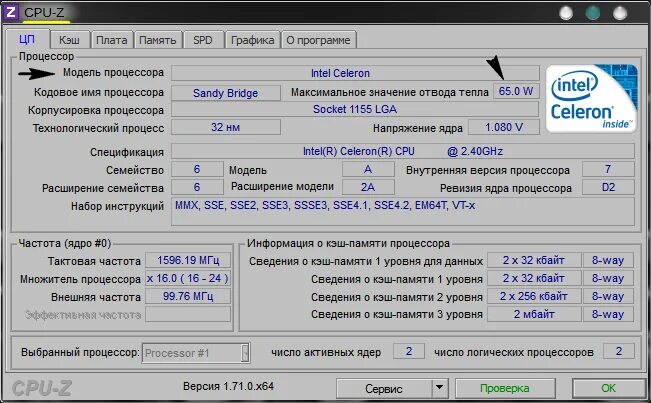651x403 pixels.
Task: Click the 2 мбайт L3 cache value
Action: 534,314
